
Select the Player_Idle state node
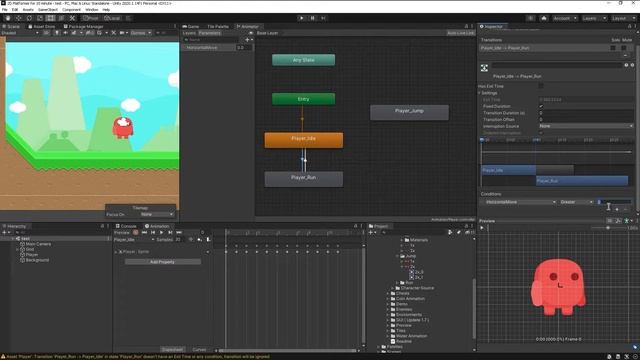pyautogui.click(x=304, y=140)
